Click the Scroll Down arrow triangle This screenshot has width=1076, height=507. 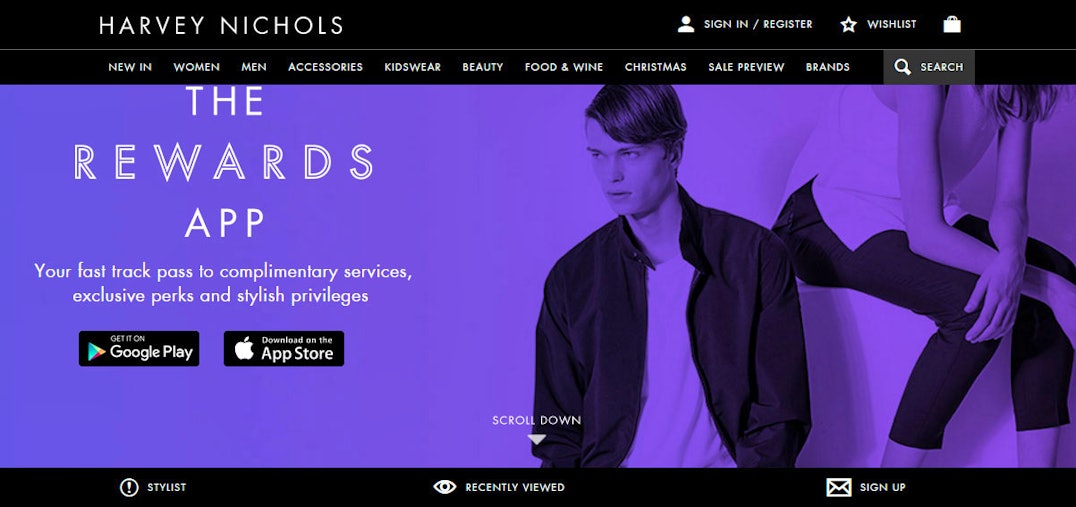tap(537, 439)
